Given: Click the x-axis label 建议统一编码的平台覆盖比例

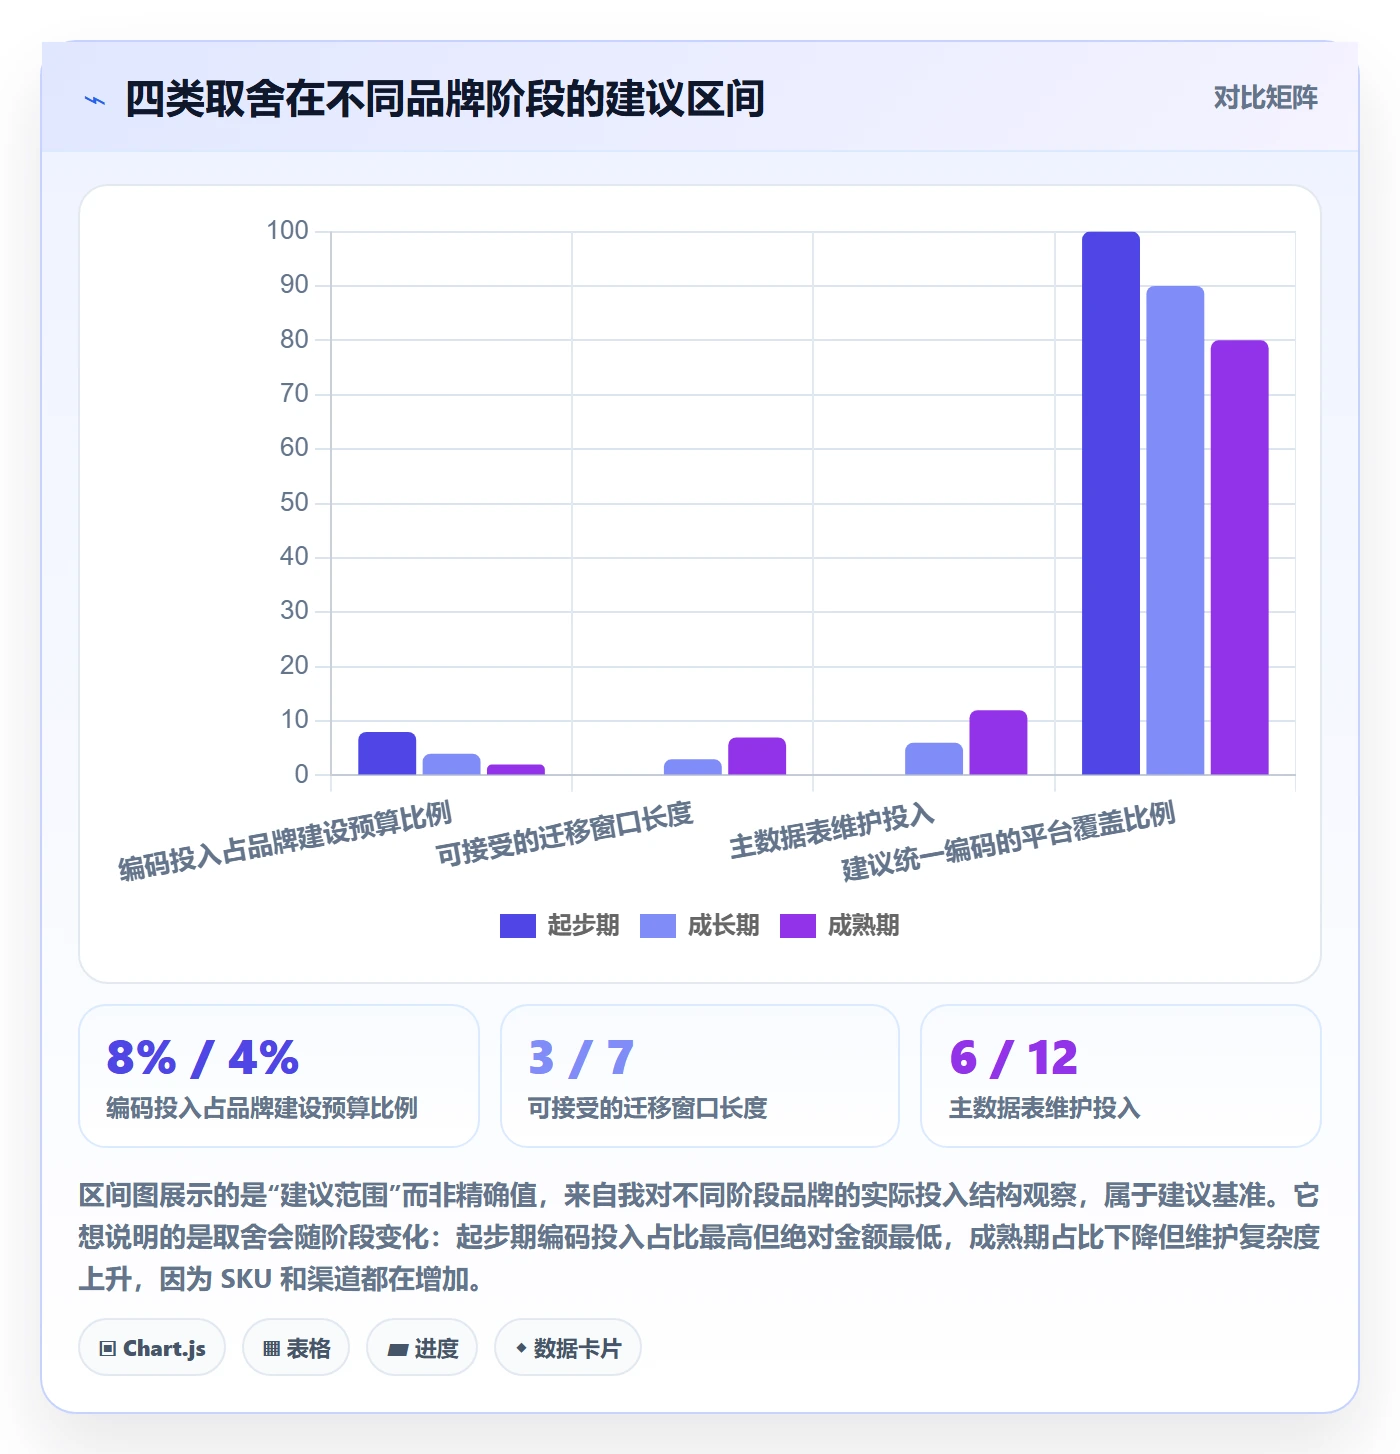Looking at the screenshot, I should (x=1008, y=841).
